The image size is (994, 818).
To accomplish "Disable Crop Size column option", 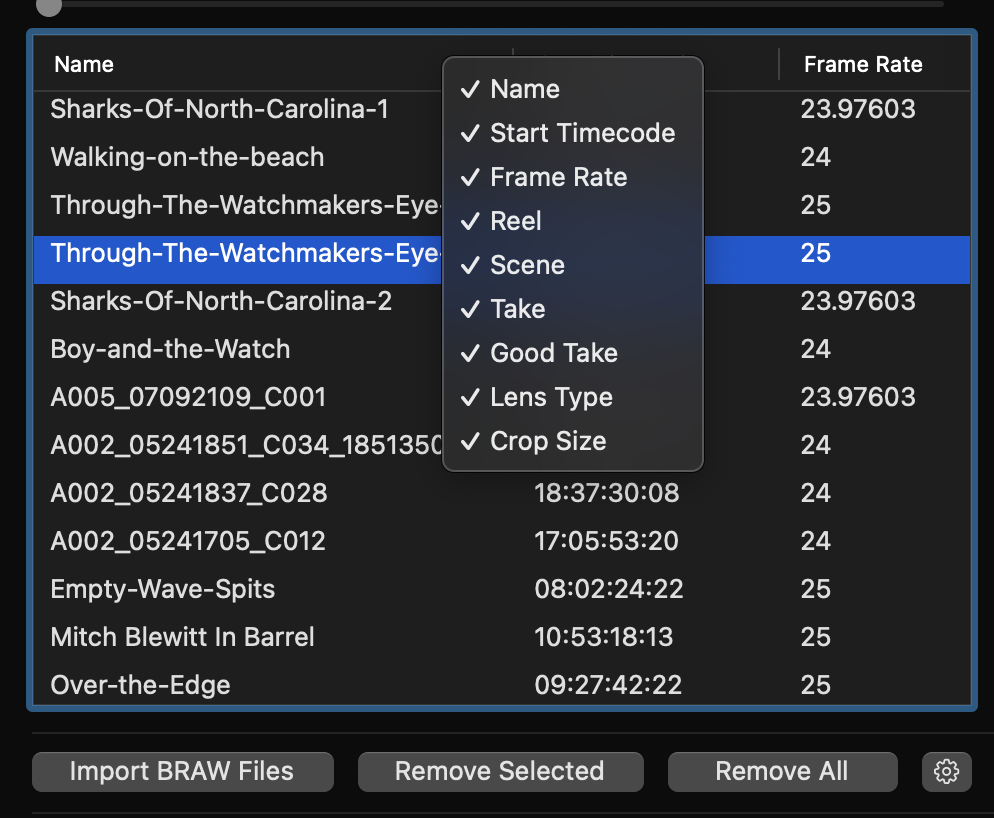I will [x=547, y=441].
